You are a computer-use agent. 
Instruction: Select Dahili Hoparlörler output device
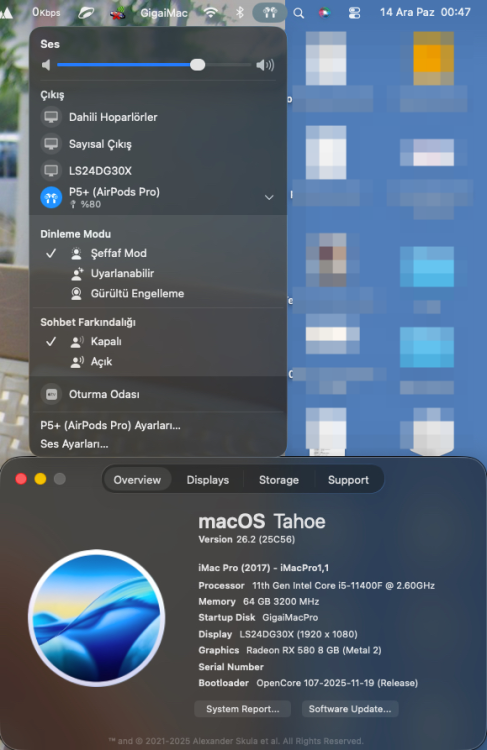coord(158,117)
